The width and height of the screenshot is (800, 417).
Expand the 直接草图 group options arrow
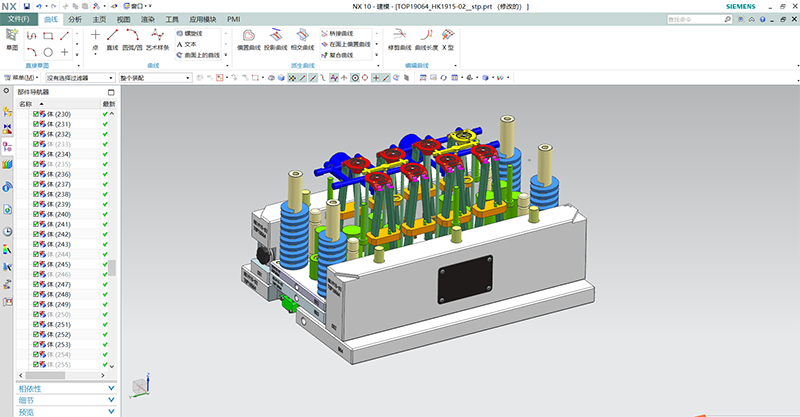79,65
